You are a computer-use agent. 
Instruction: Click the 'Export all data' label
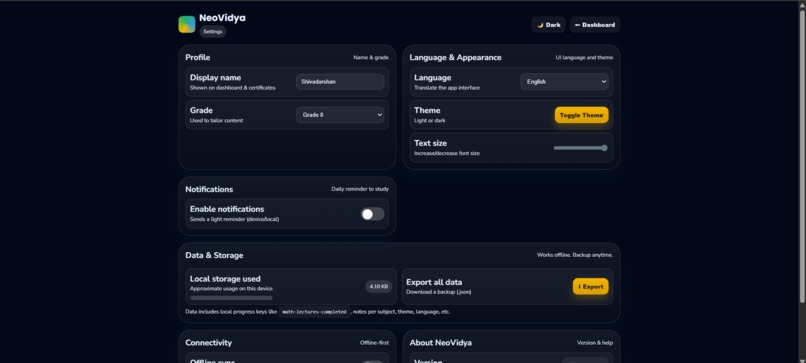434,282
